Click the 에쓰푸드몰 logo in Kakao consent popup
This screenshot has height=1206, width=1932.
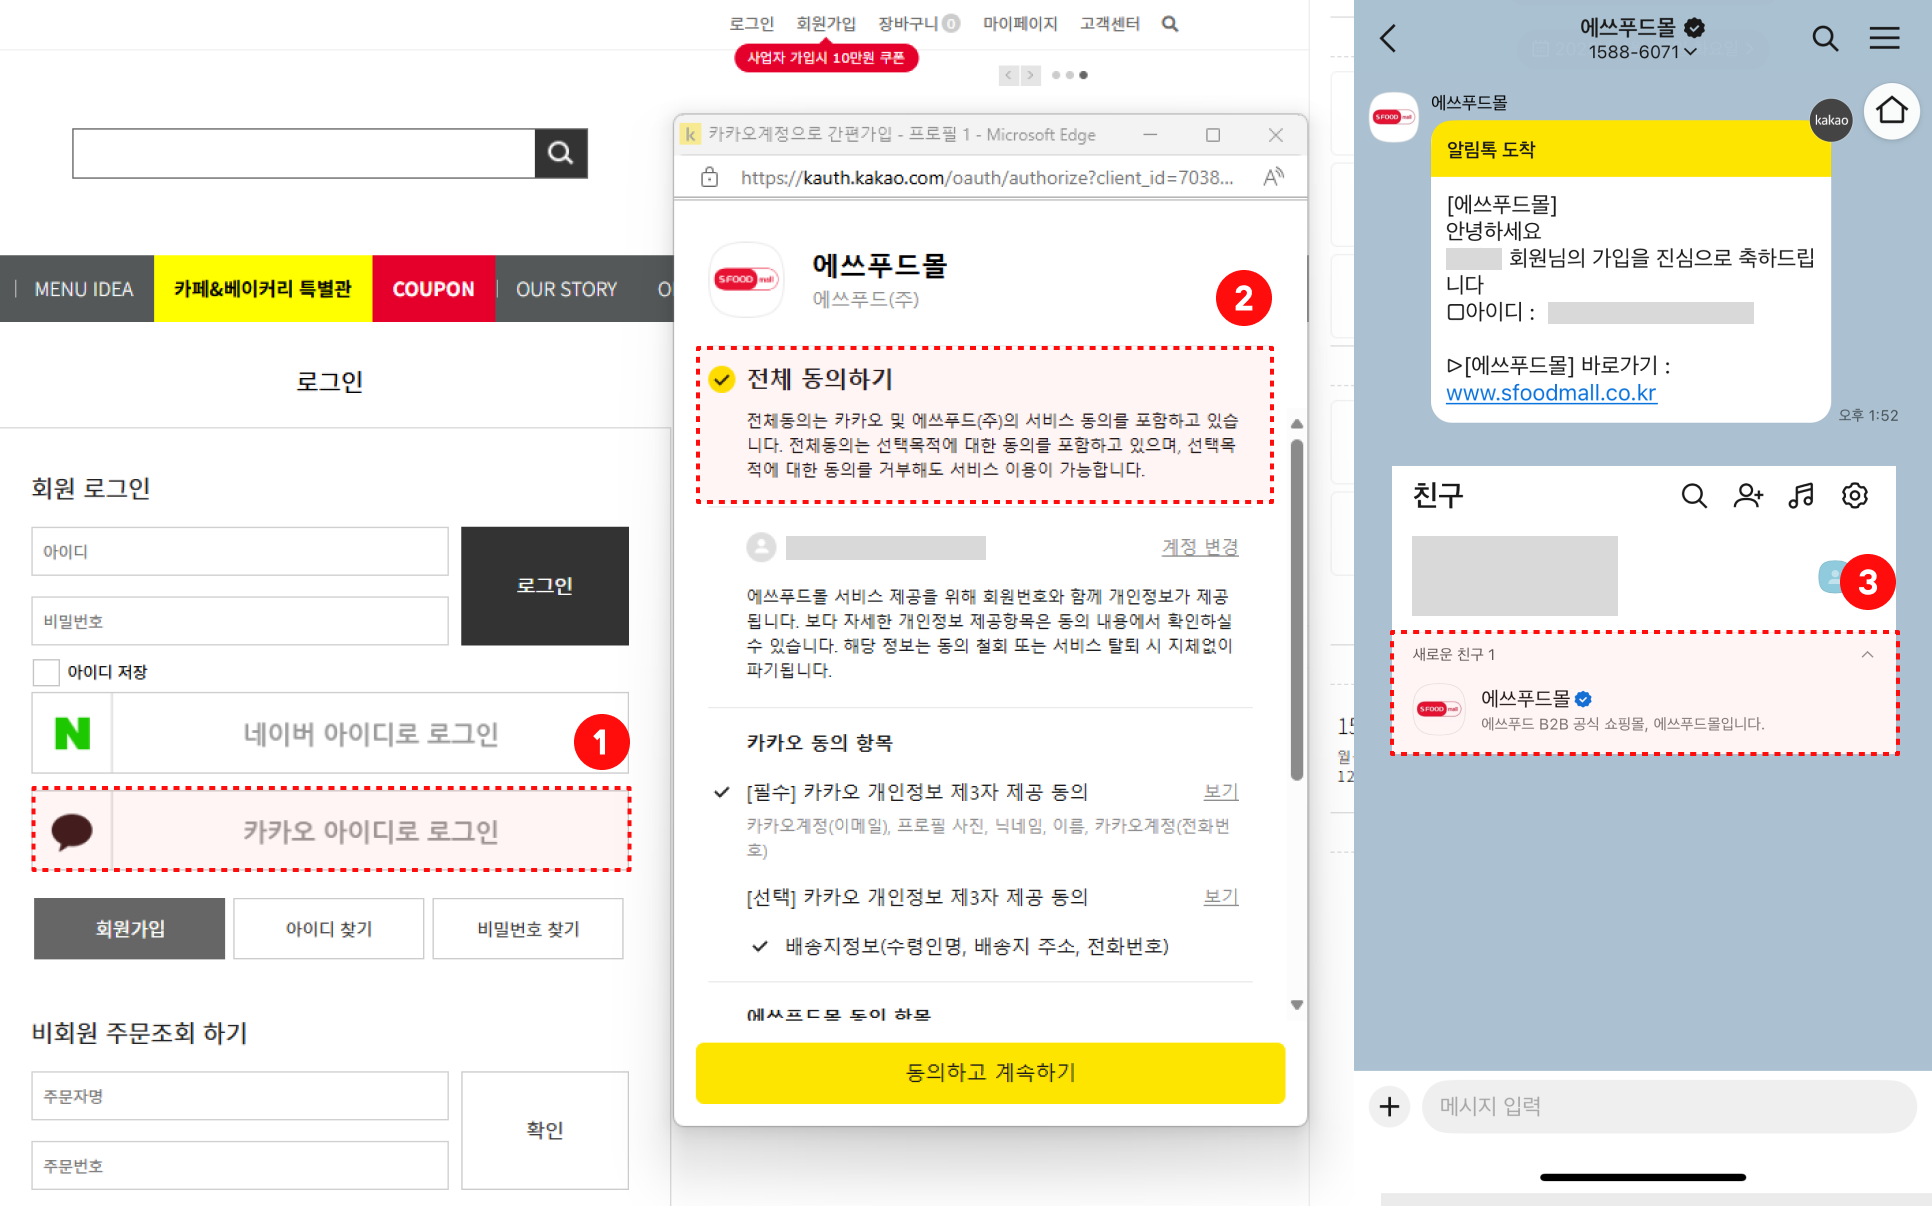(746, 279)
